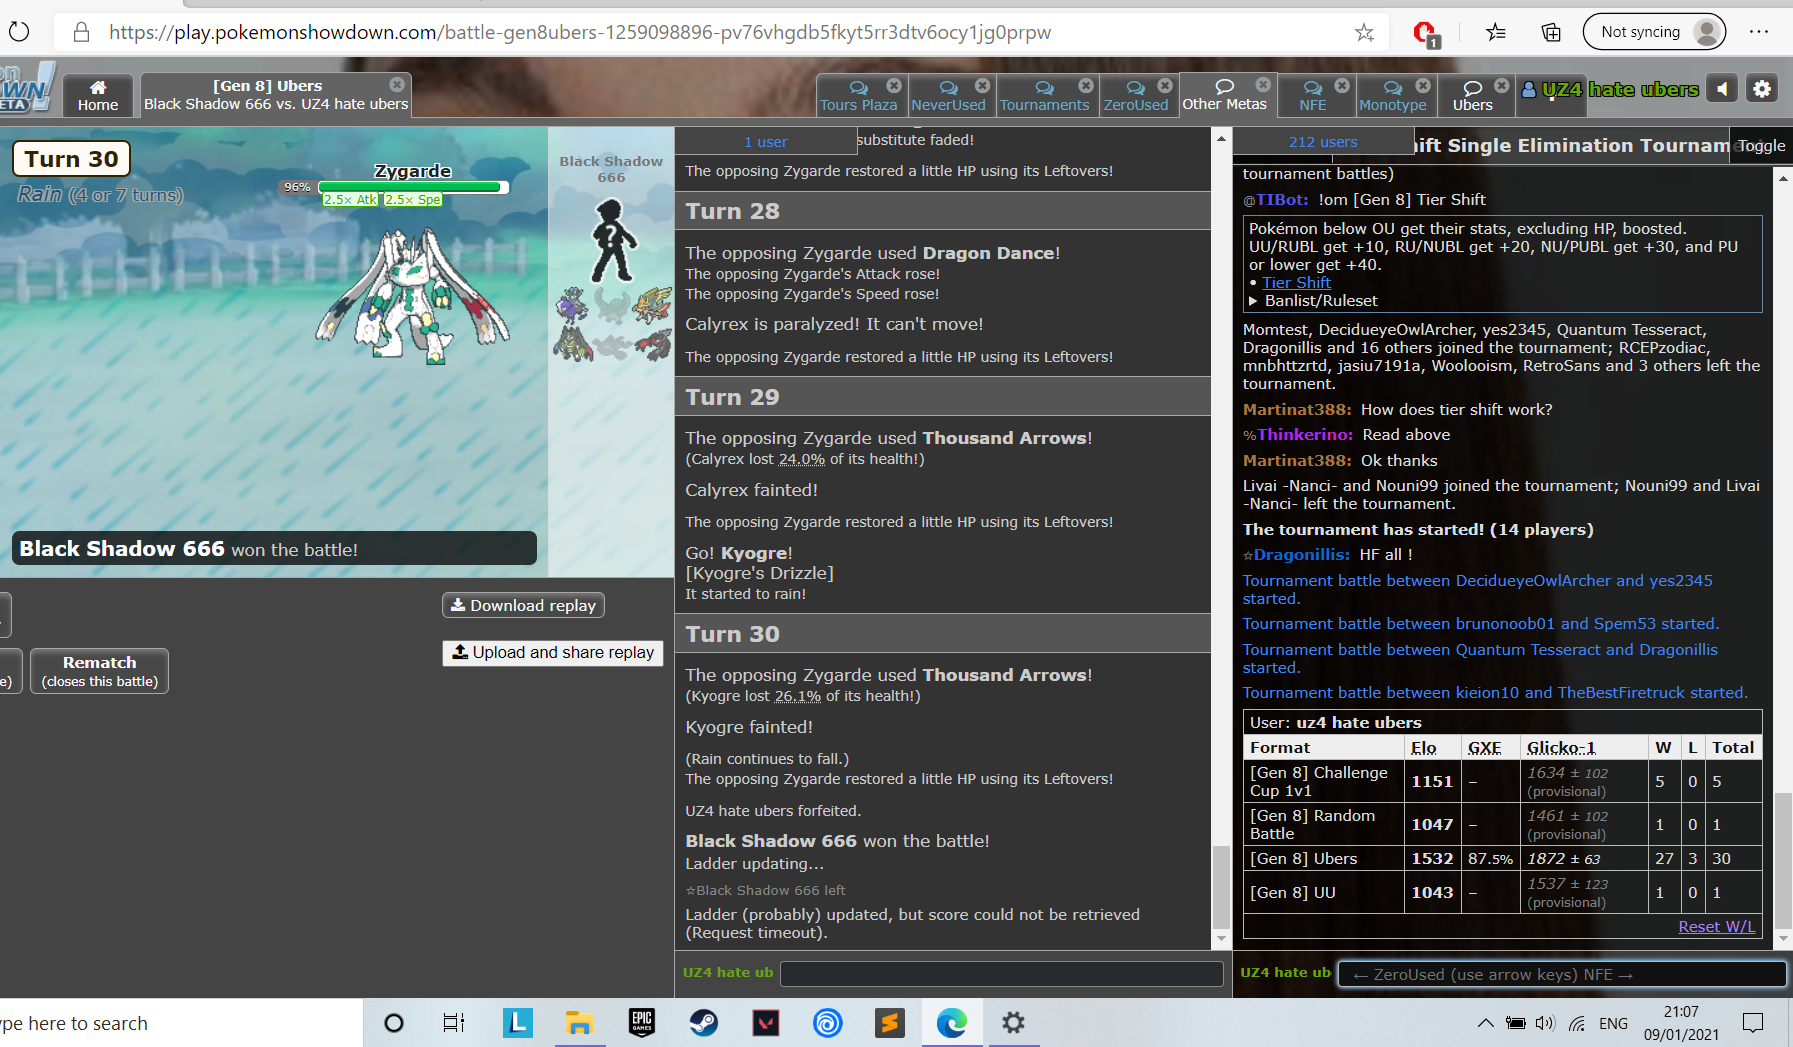Image resolution: width=1793 pixels, height=1047 pixels.
Task: Click Upload and share replay
Action: click(553, 652)
